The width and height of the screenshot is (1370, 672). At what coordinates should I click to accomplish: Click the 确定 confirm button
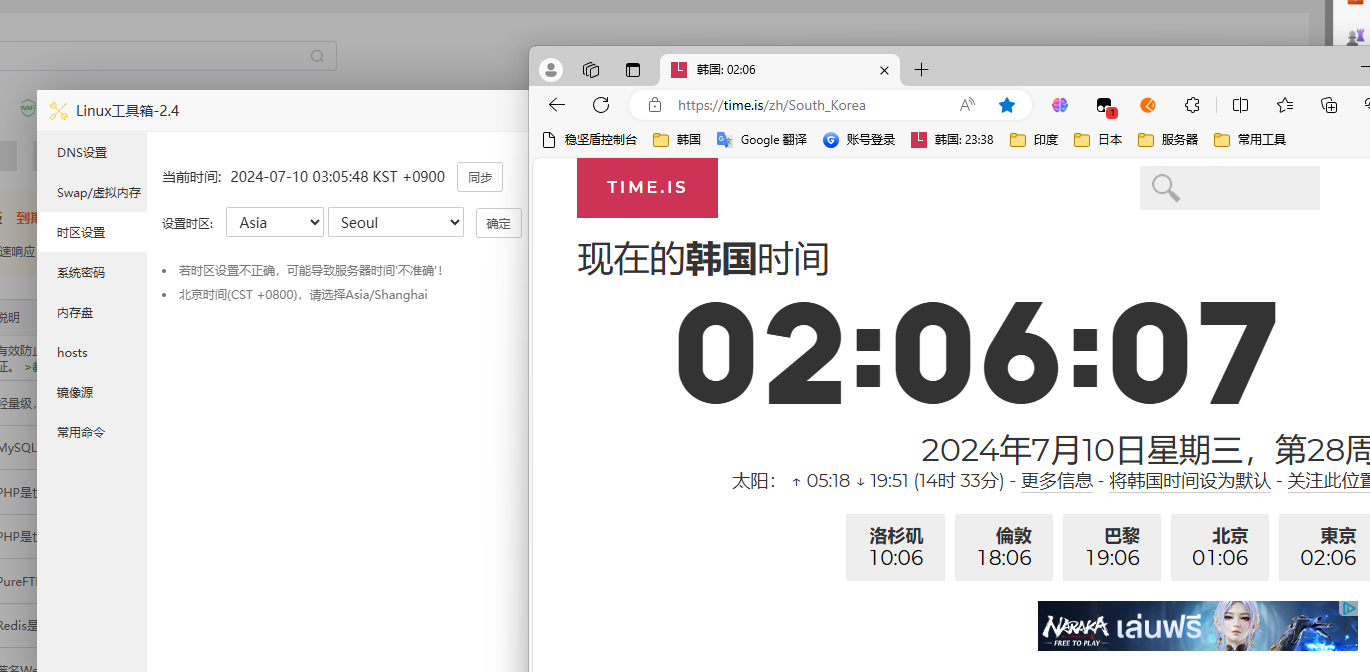pos(499,223)
